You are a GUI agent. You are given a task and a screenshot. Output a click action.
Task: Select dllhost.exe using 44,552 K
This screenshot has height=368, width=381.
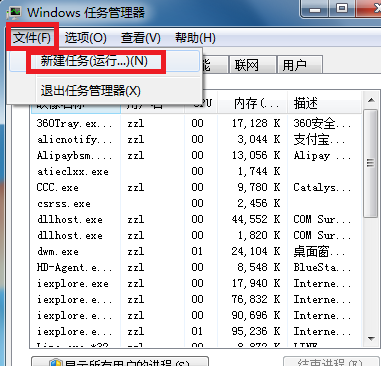(196, 219)
